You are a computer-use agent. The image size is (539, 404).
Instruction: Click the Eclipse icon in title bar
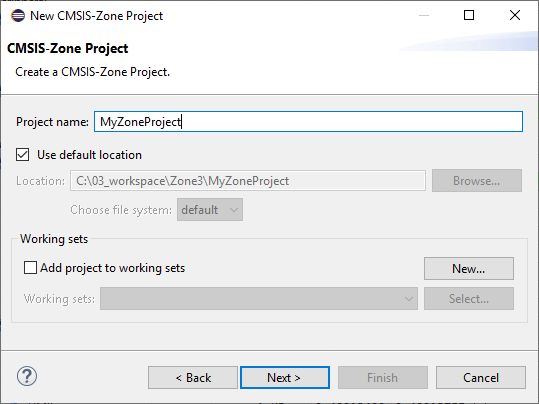18,16
